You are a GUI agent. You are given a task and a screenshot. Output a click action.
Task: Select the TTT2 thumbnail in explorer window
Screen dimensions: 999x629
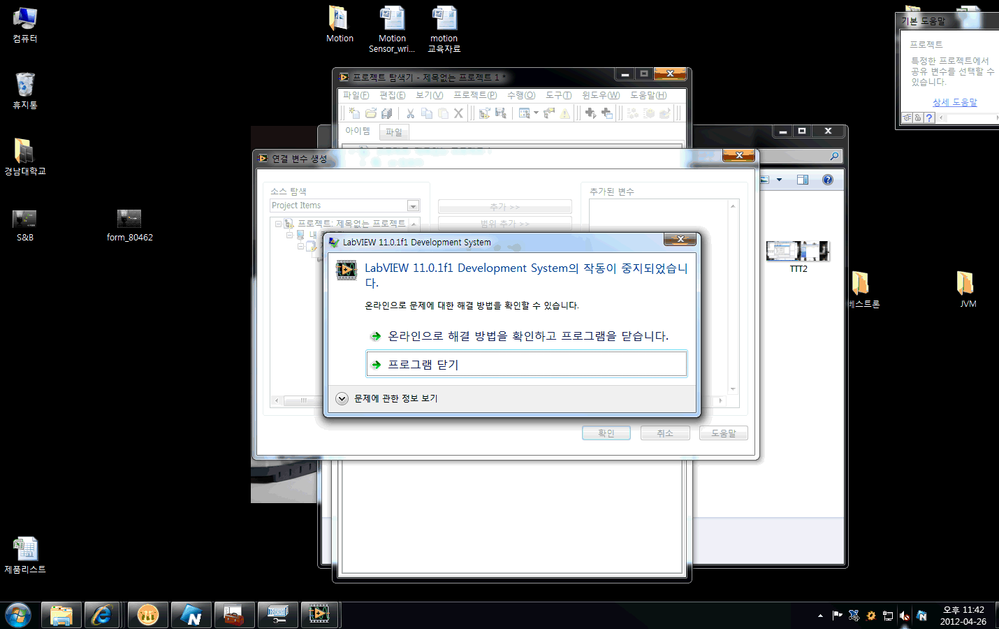tap(798, 256)
